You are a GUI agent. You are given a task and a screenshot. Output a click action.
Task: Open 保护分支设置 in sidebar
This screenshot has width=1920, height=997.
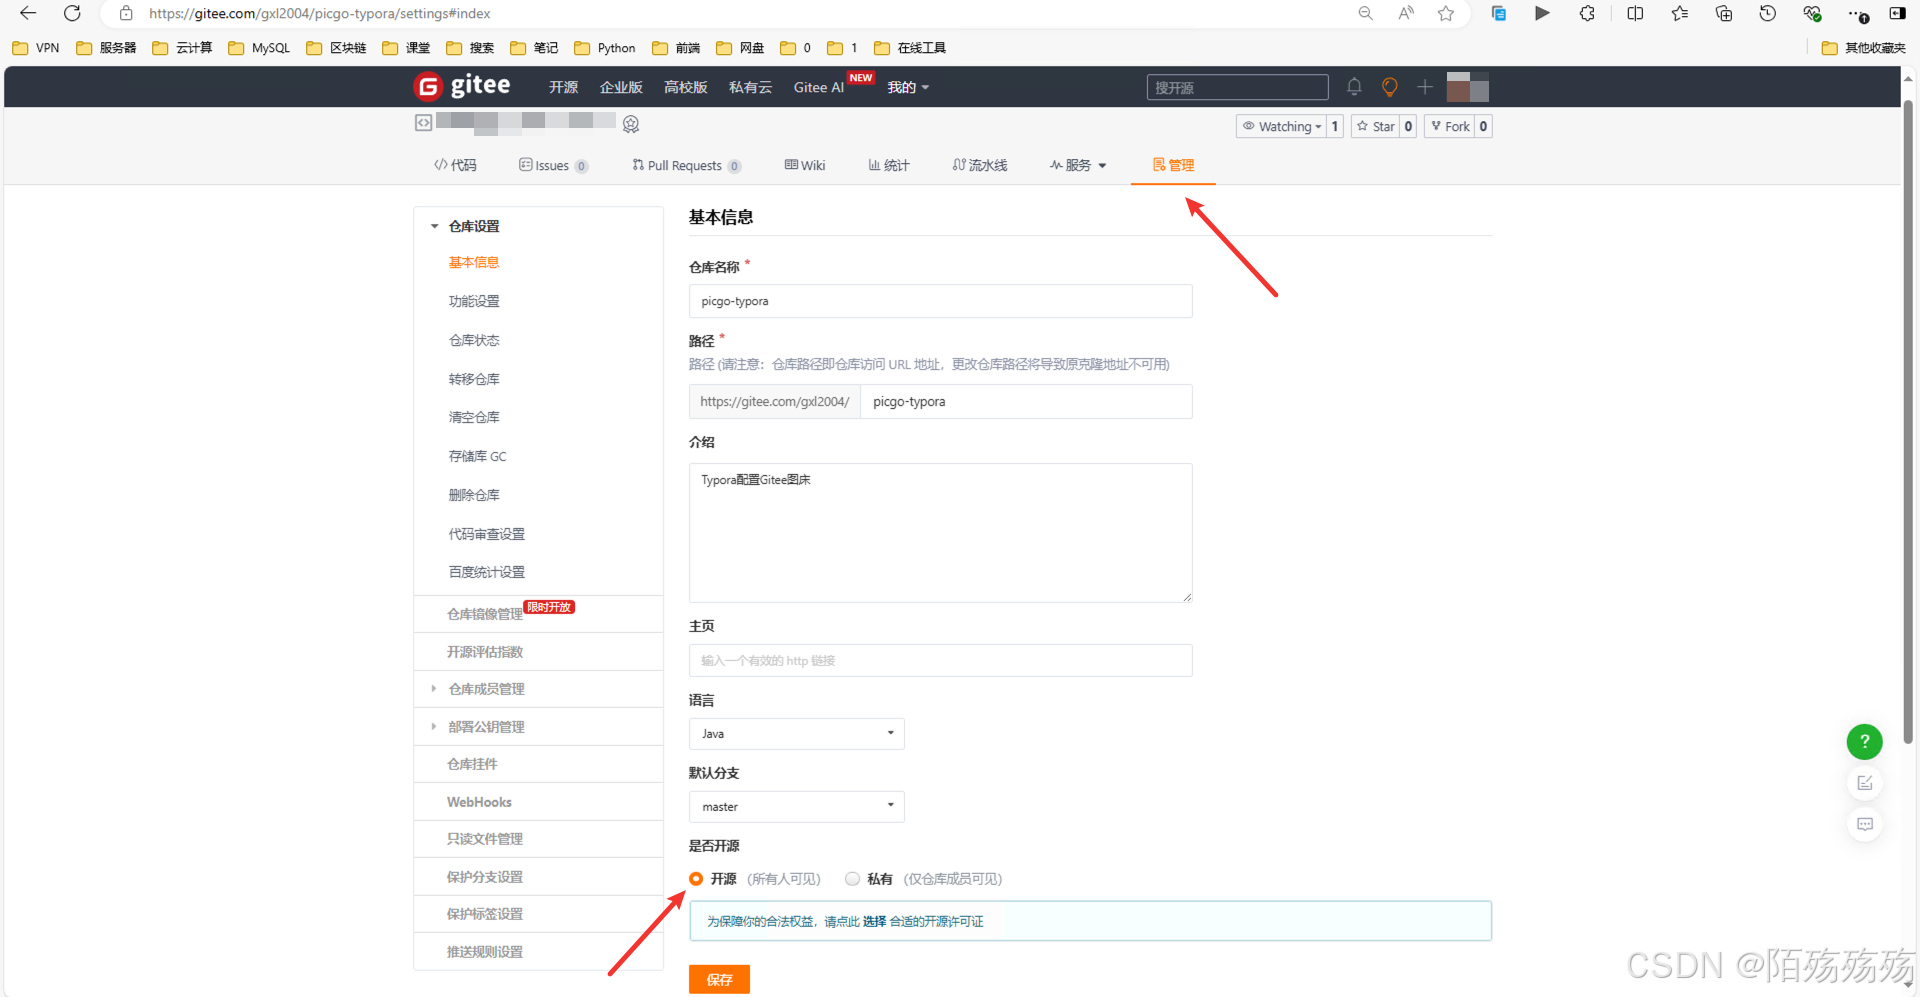485,877
